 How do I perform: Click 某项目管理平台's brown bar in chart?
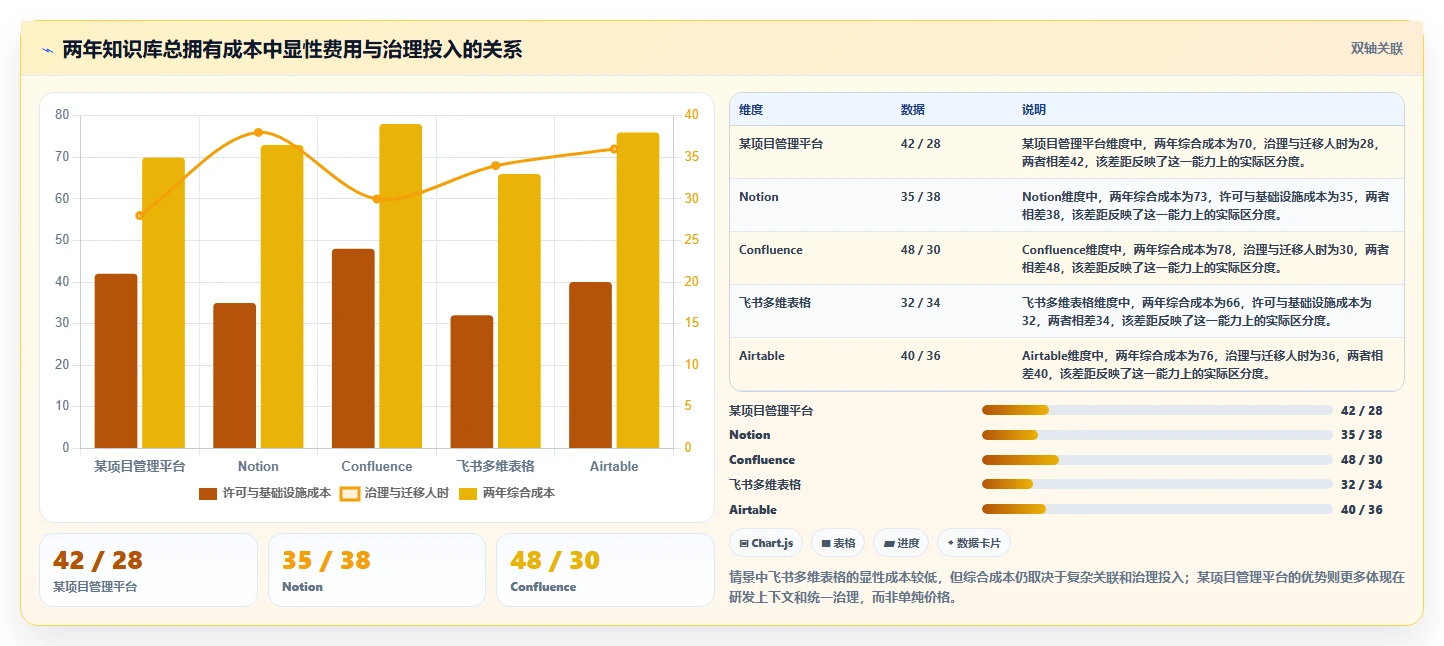point(116,361)
